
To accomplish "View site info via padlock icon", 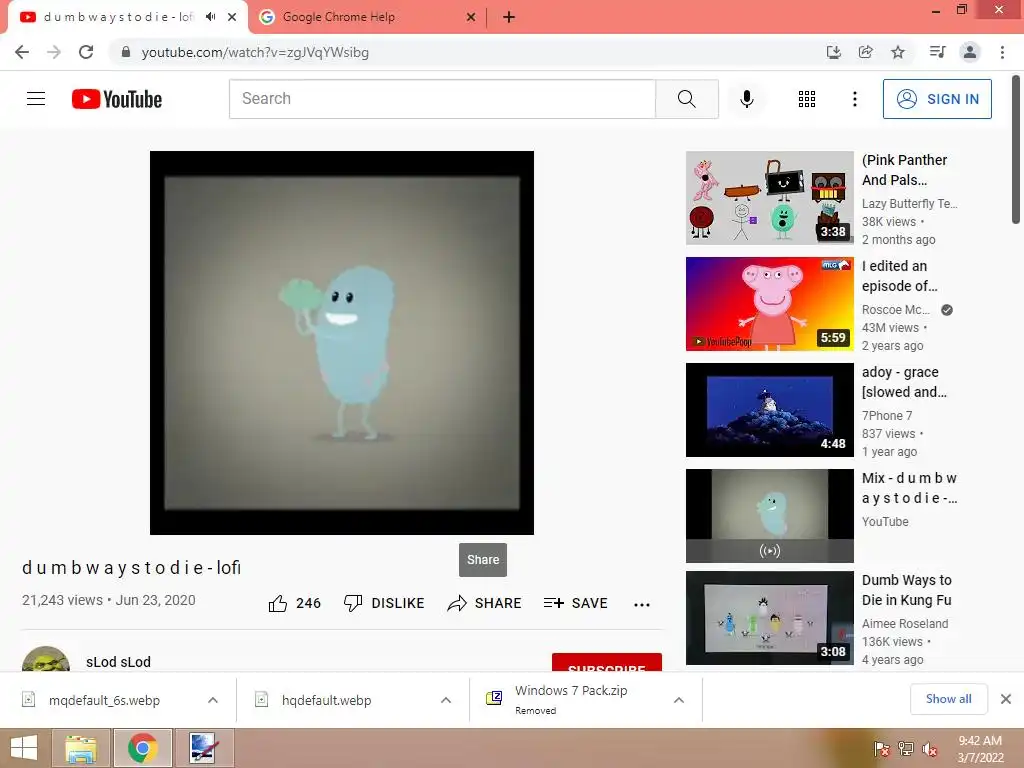I will [126, 52].
